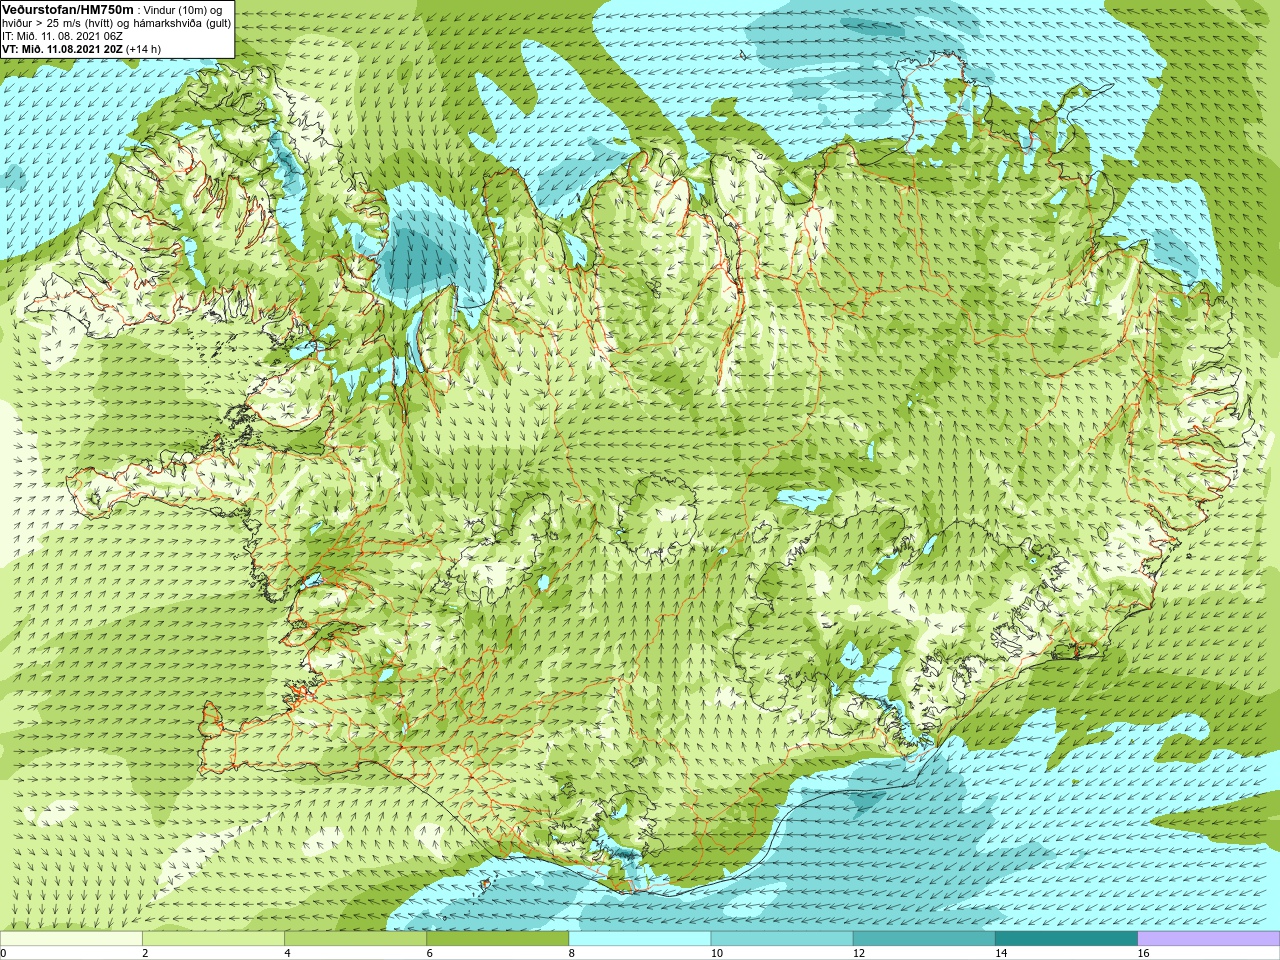Pick the 4–6 m/s green legend swatch
1280x960 pixels.
[355, 939]
